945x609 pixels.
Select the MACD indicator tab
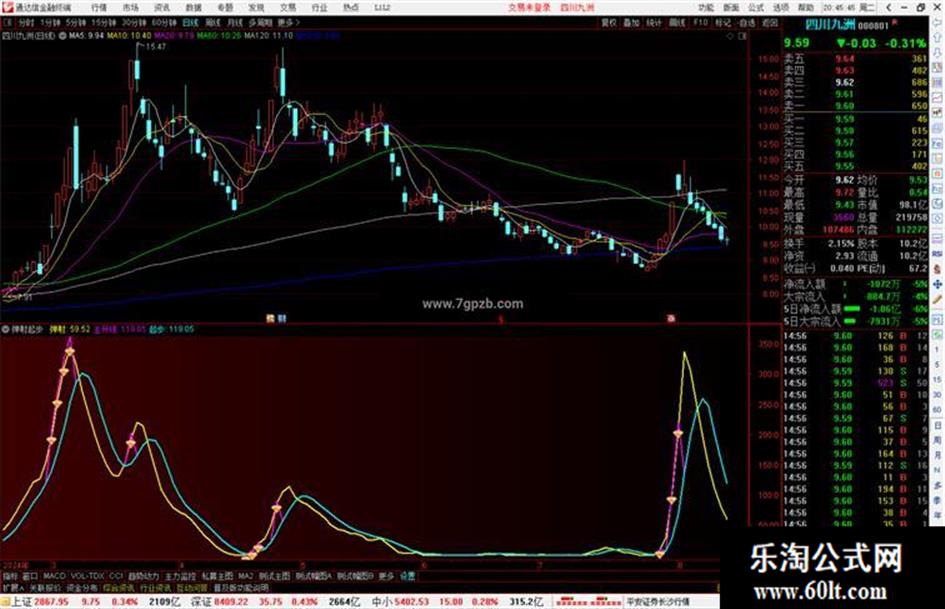pos(54,576)
